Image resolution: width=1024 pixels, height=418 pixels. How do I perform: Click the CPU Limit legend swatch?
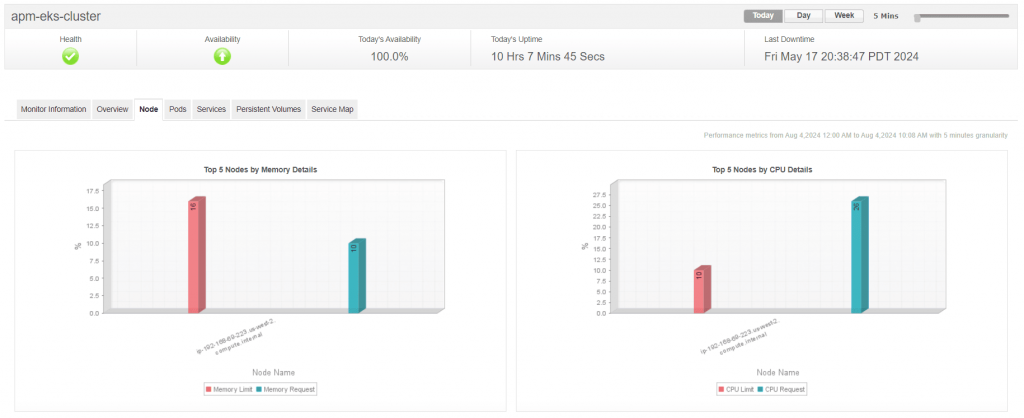[721, 389]
